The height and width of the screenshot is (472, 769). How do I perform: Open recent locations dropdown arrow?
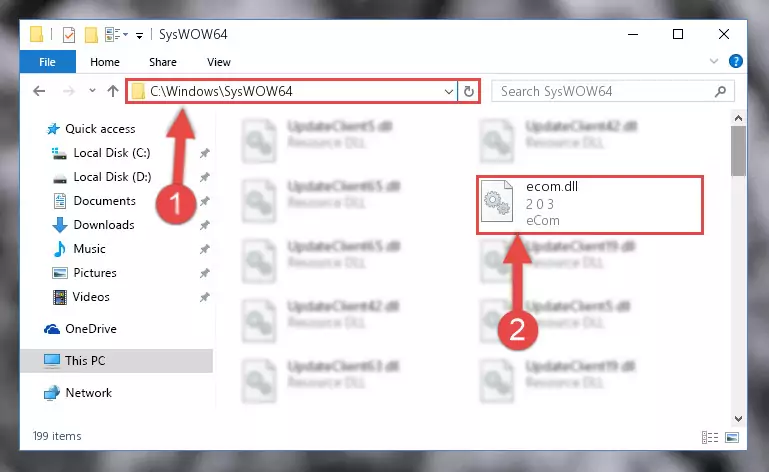click(92, 91)
